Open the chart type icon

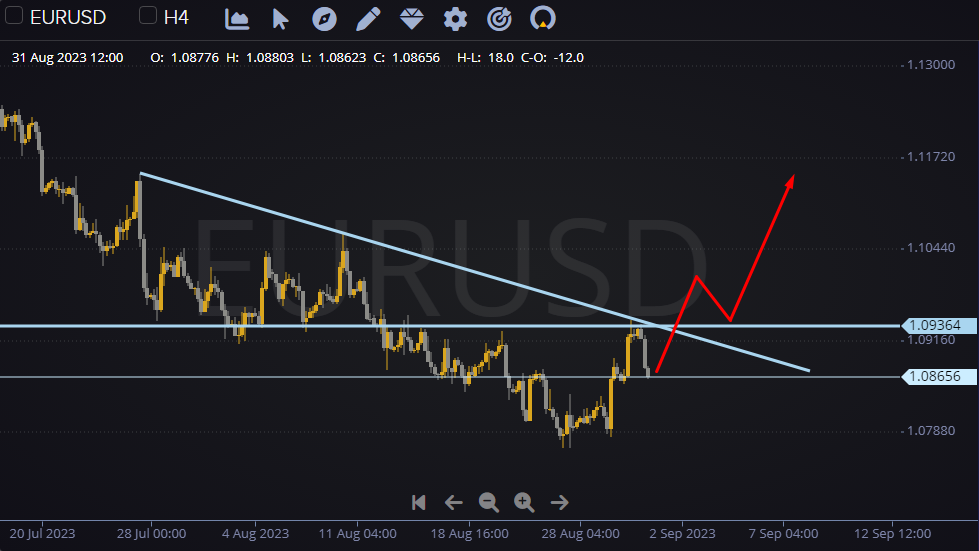click(237, 19)
